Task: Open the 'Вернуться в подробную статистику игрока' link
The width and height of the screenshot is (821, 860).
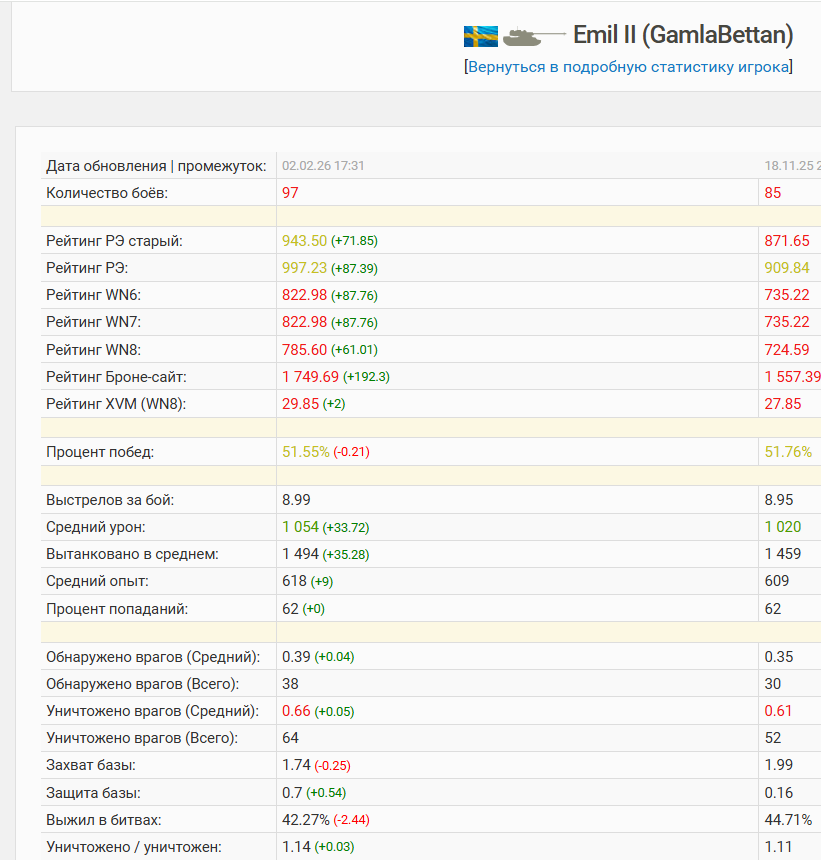Action: point(628,67)
